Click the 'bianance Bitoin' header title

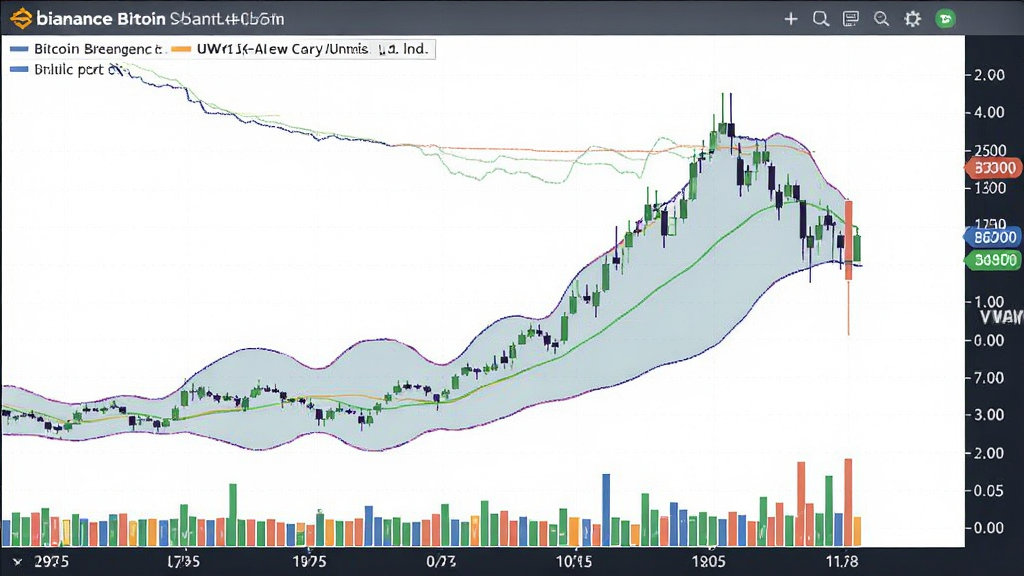coord(101,18)
